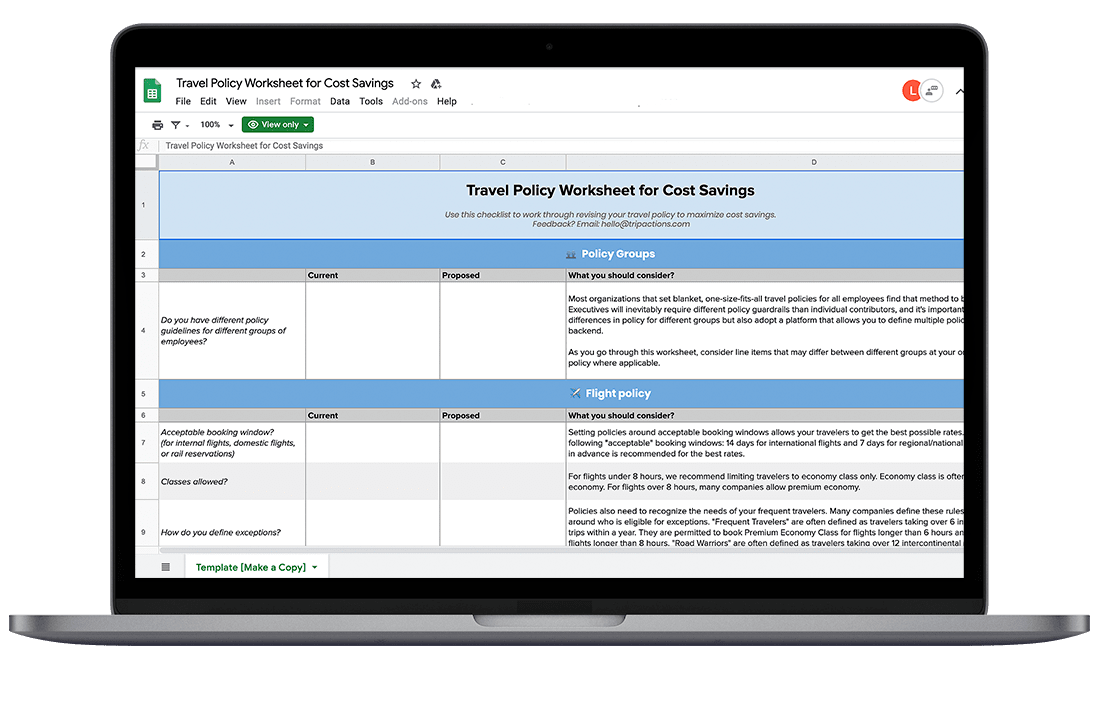Open the View only mode dropdown
The height and width of the screenshot is (722, 1100).
tap(278, 125)
